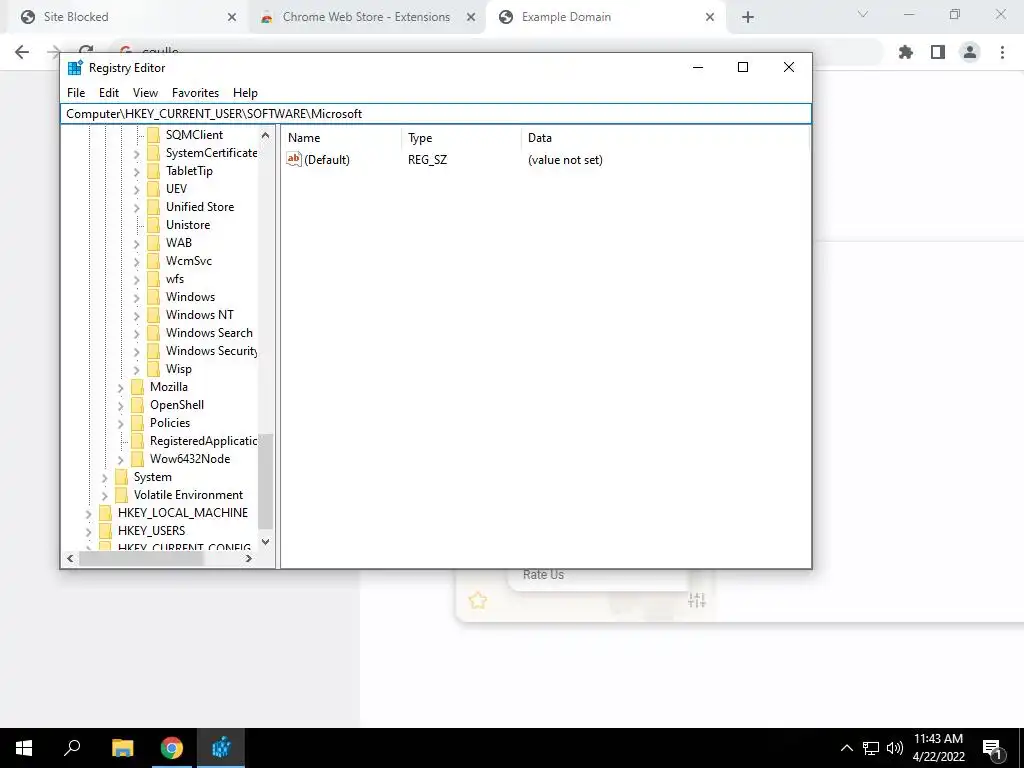Expand the TabletTip key
The width and height of the screenshot is (1024, 768).
click(x=136, y=172)
